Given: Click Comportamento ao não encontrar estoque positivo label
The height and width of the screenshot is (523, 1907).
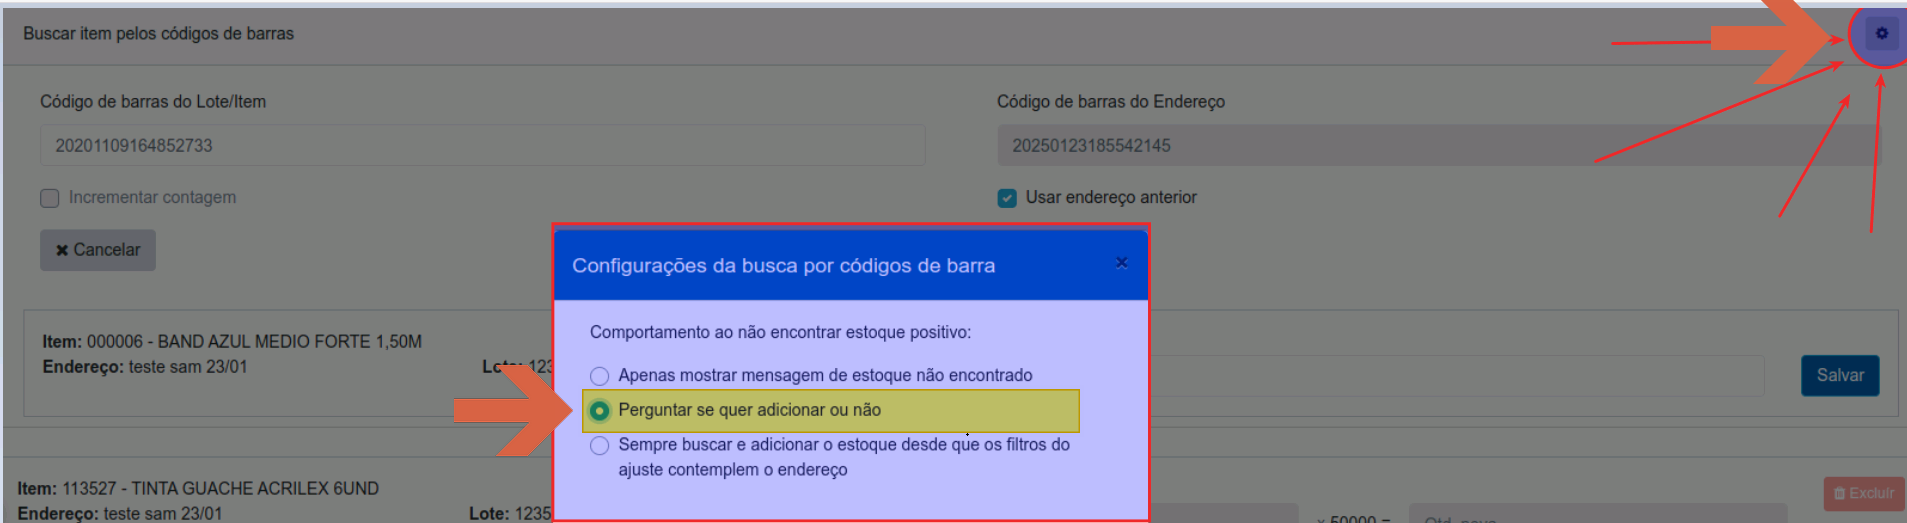Looking at the screenshot, I should pyautogui.click(x=780, y=332).
